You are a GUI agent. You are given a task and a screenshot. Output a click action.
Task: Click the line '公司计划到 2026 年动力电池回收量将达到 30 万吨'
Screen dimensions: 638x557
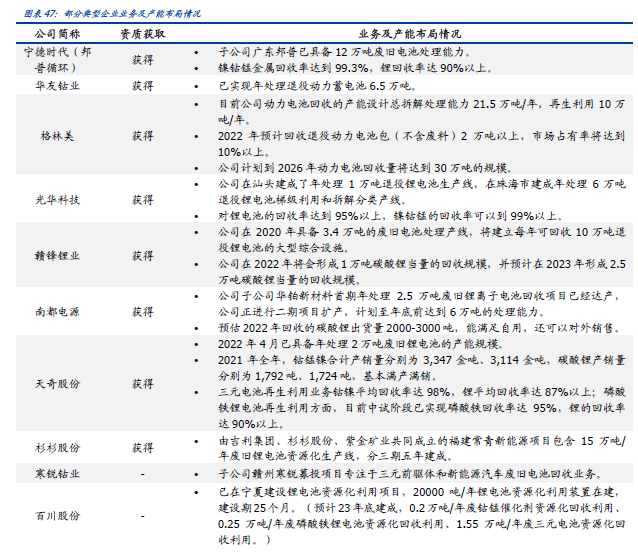pyautogui.click(x=366, y=168)
